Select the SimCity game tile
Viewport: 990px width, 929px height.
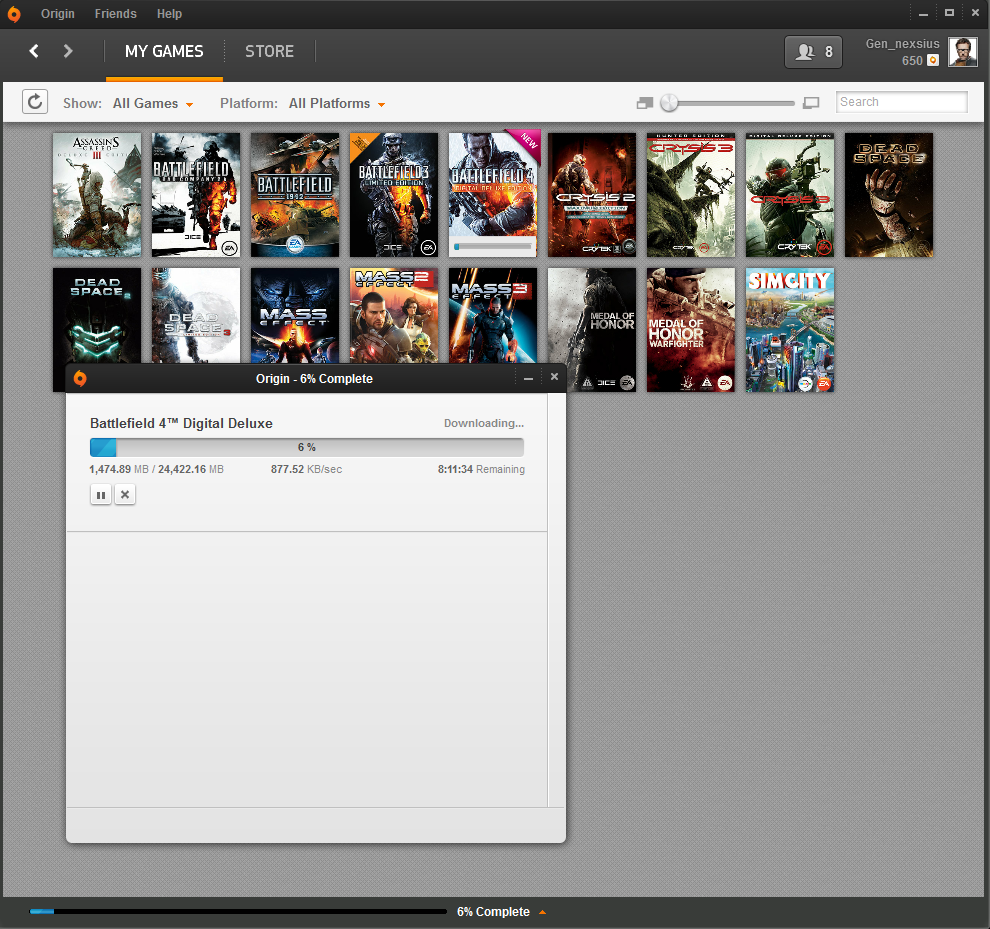[x=790, y=330]
